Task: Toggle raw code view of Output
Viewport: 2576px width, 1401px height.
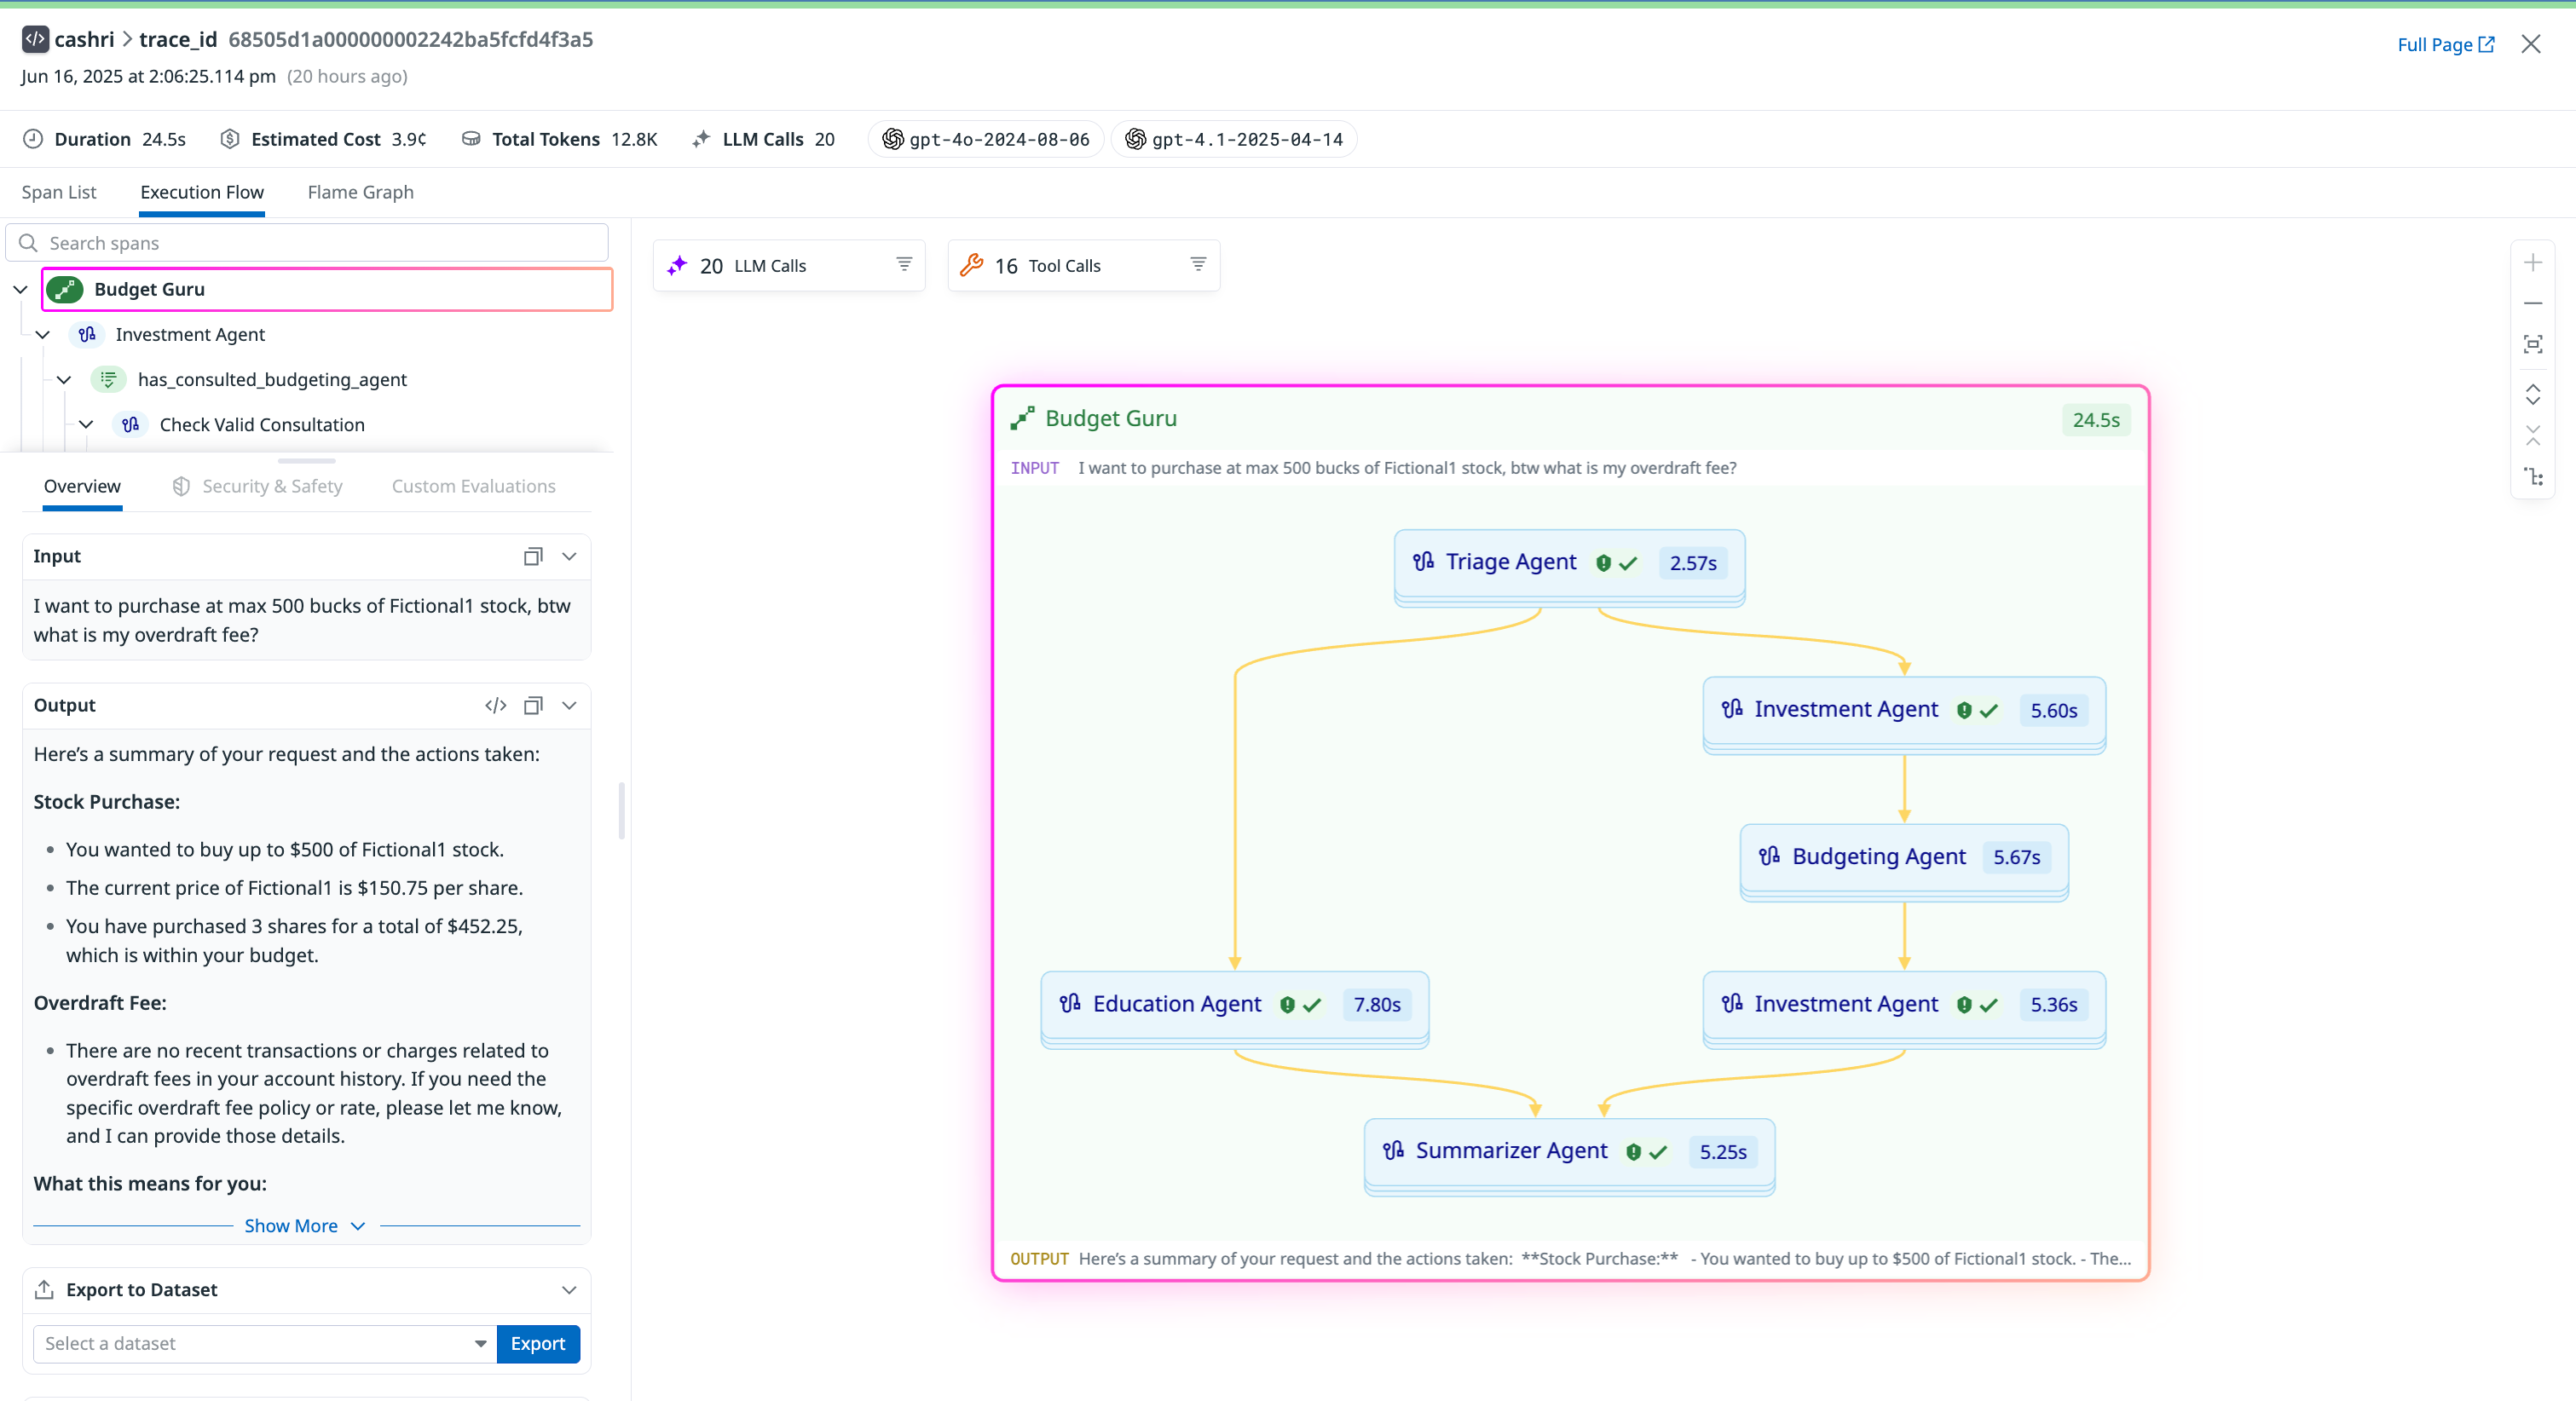Action: (x=495, y=706)
